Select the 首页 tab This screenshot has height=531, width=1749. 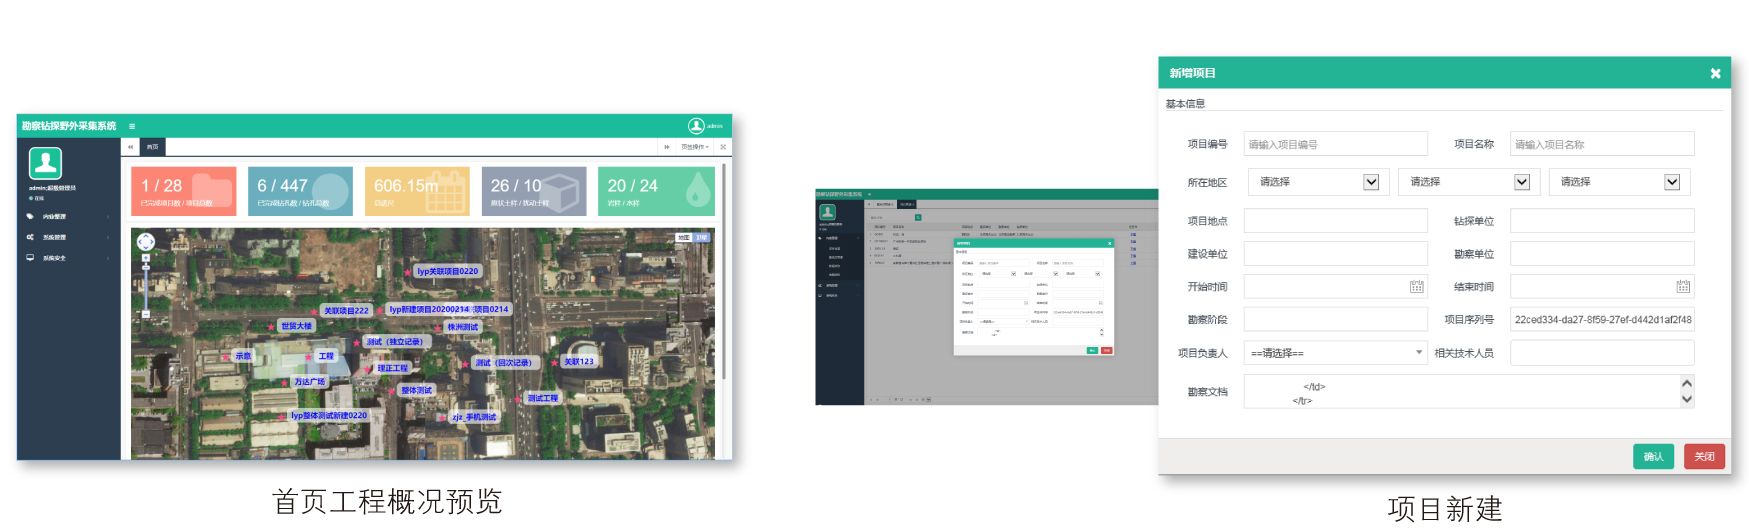[152, 147]
